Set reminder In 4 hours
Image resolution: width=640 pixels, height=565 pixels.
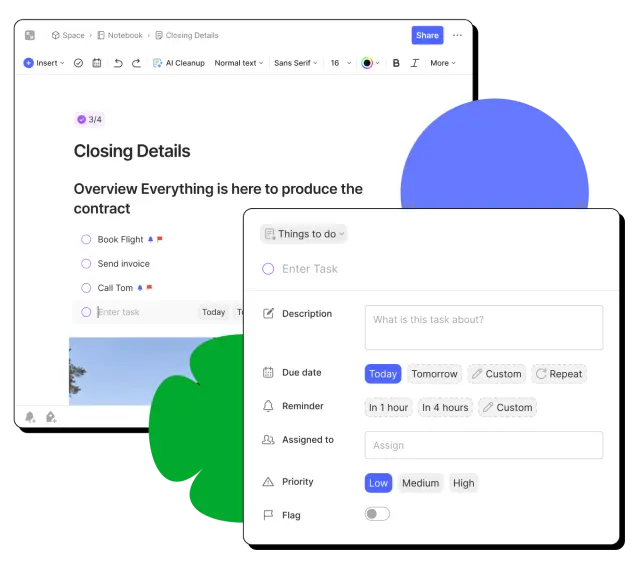click(445, 407)
